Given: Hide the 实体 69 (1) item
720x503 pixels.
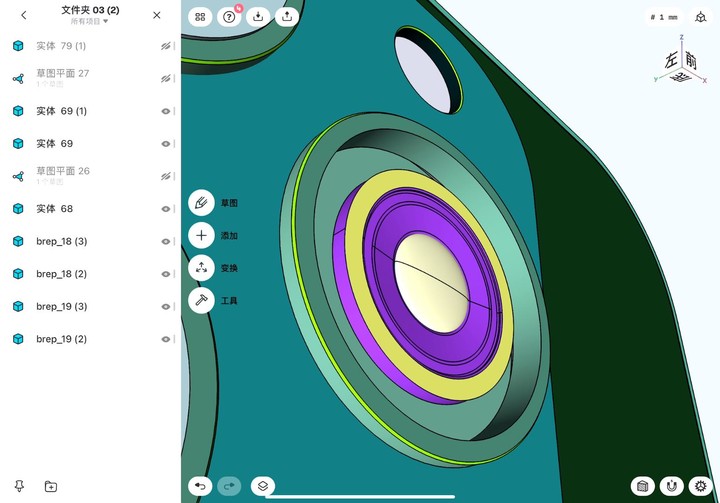Looking at the screenshot, I should point(166,111).
